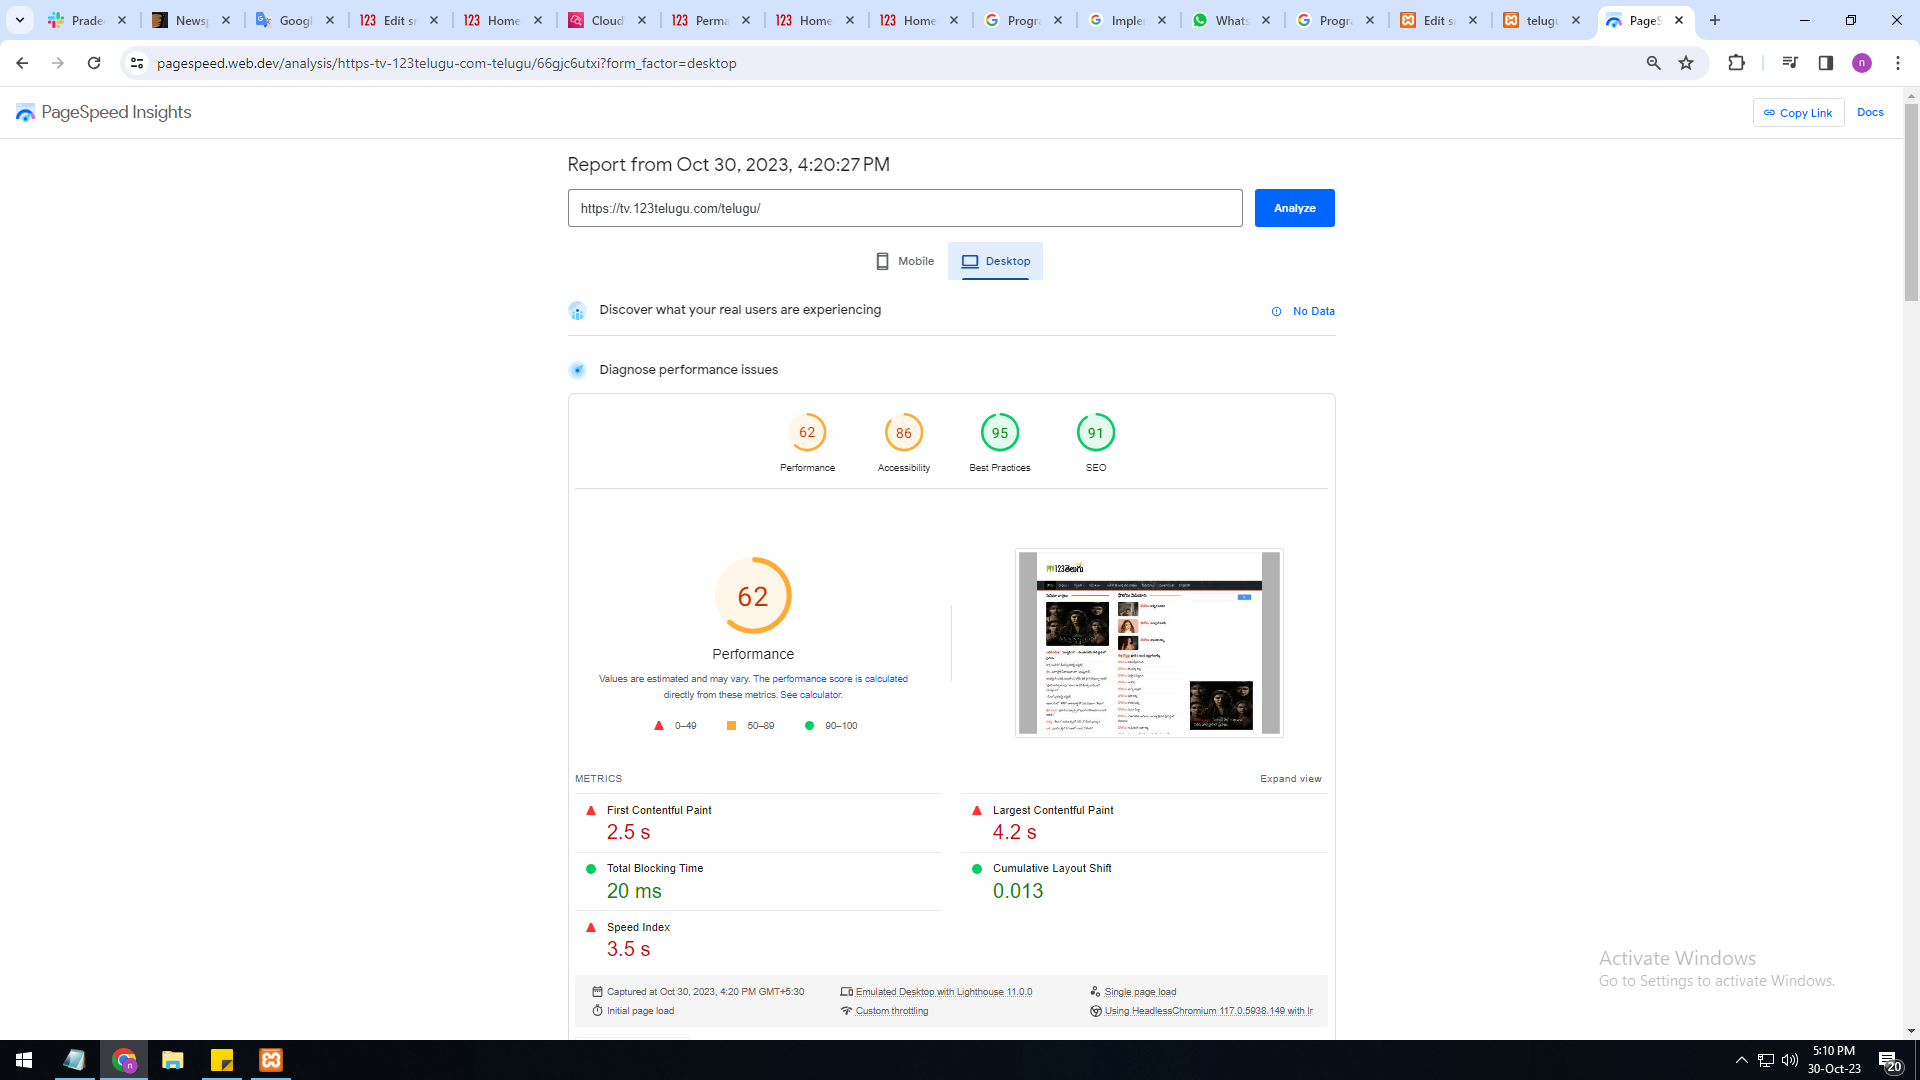Toggle the browser side panel
This screenshot has width=1920, height=1080.
pos(1826,63)
